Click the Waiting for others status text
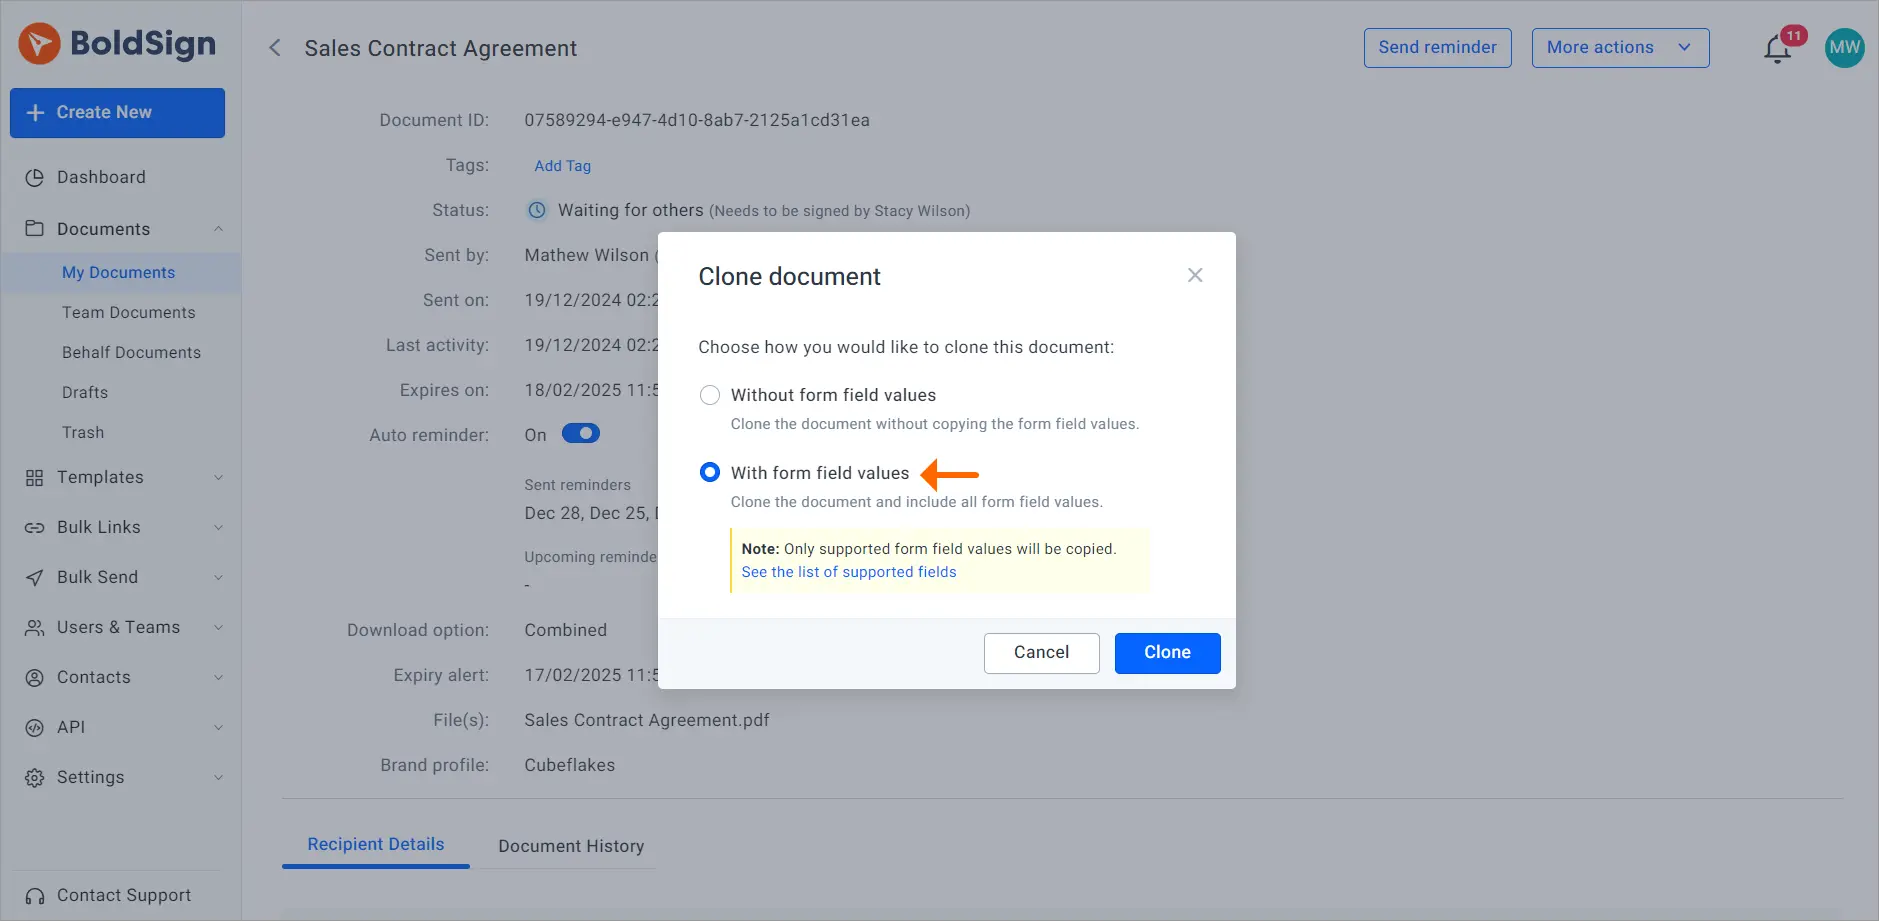 tap(630, 211)
